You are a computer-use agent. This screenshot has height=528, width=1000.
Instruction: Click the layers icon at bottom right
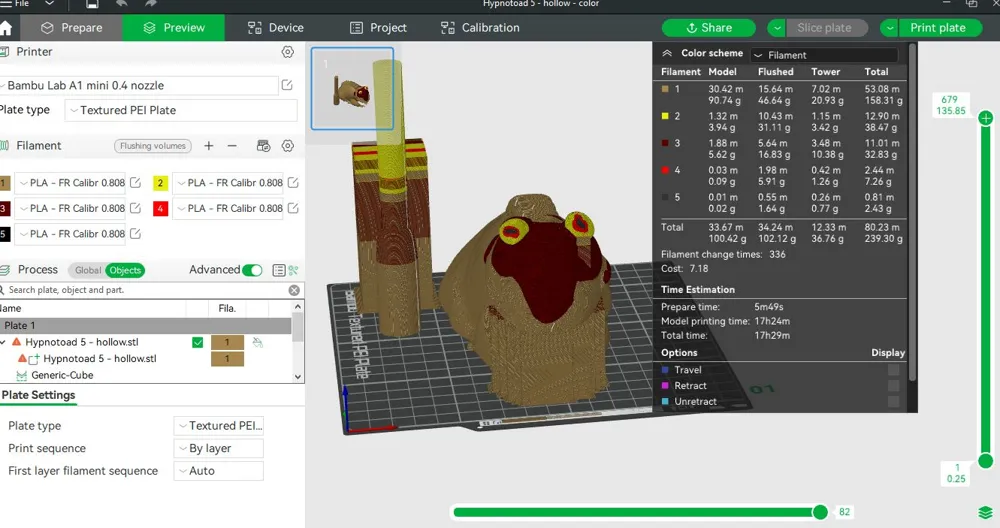(x=985, y=513)
